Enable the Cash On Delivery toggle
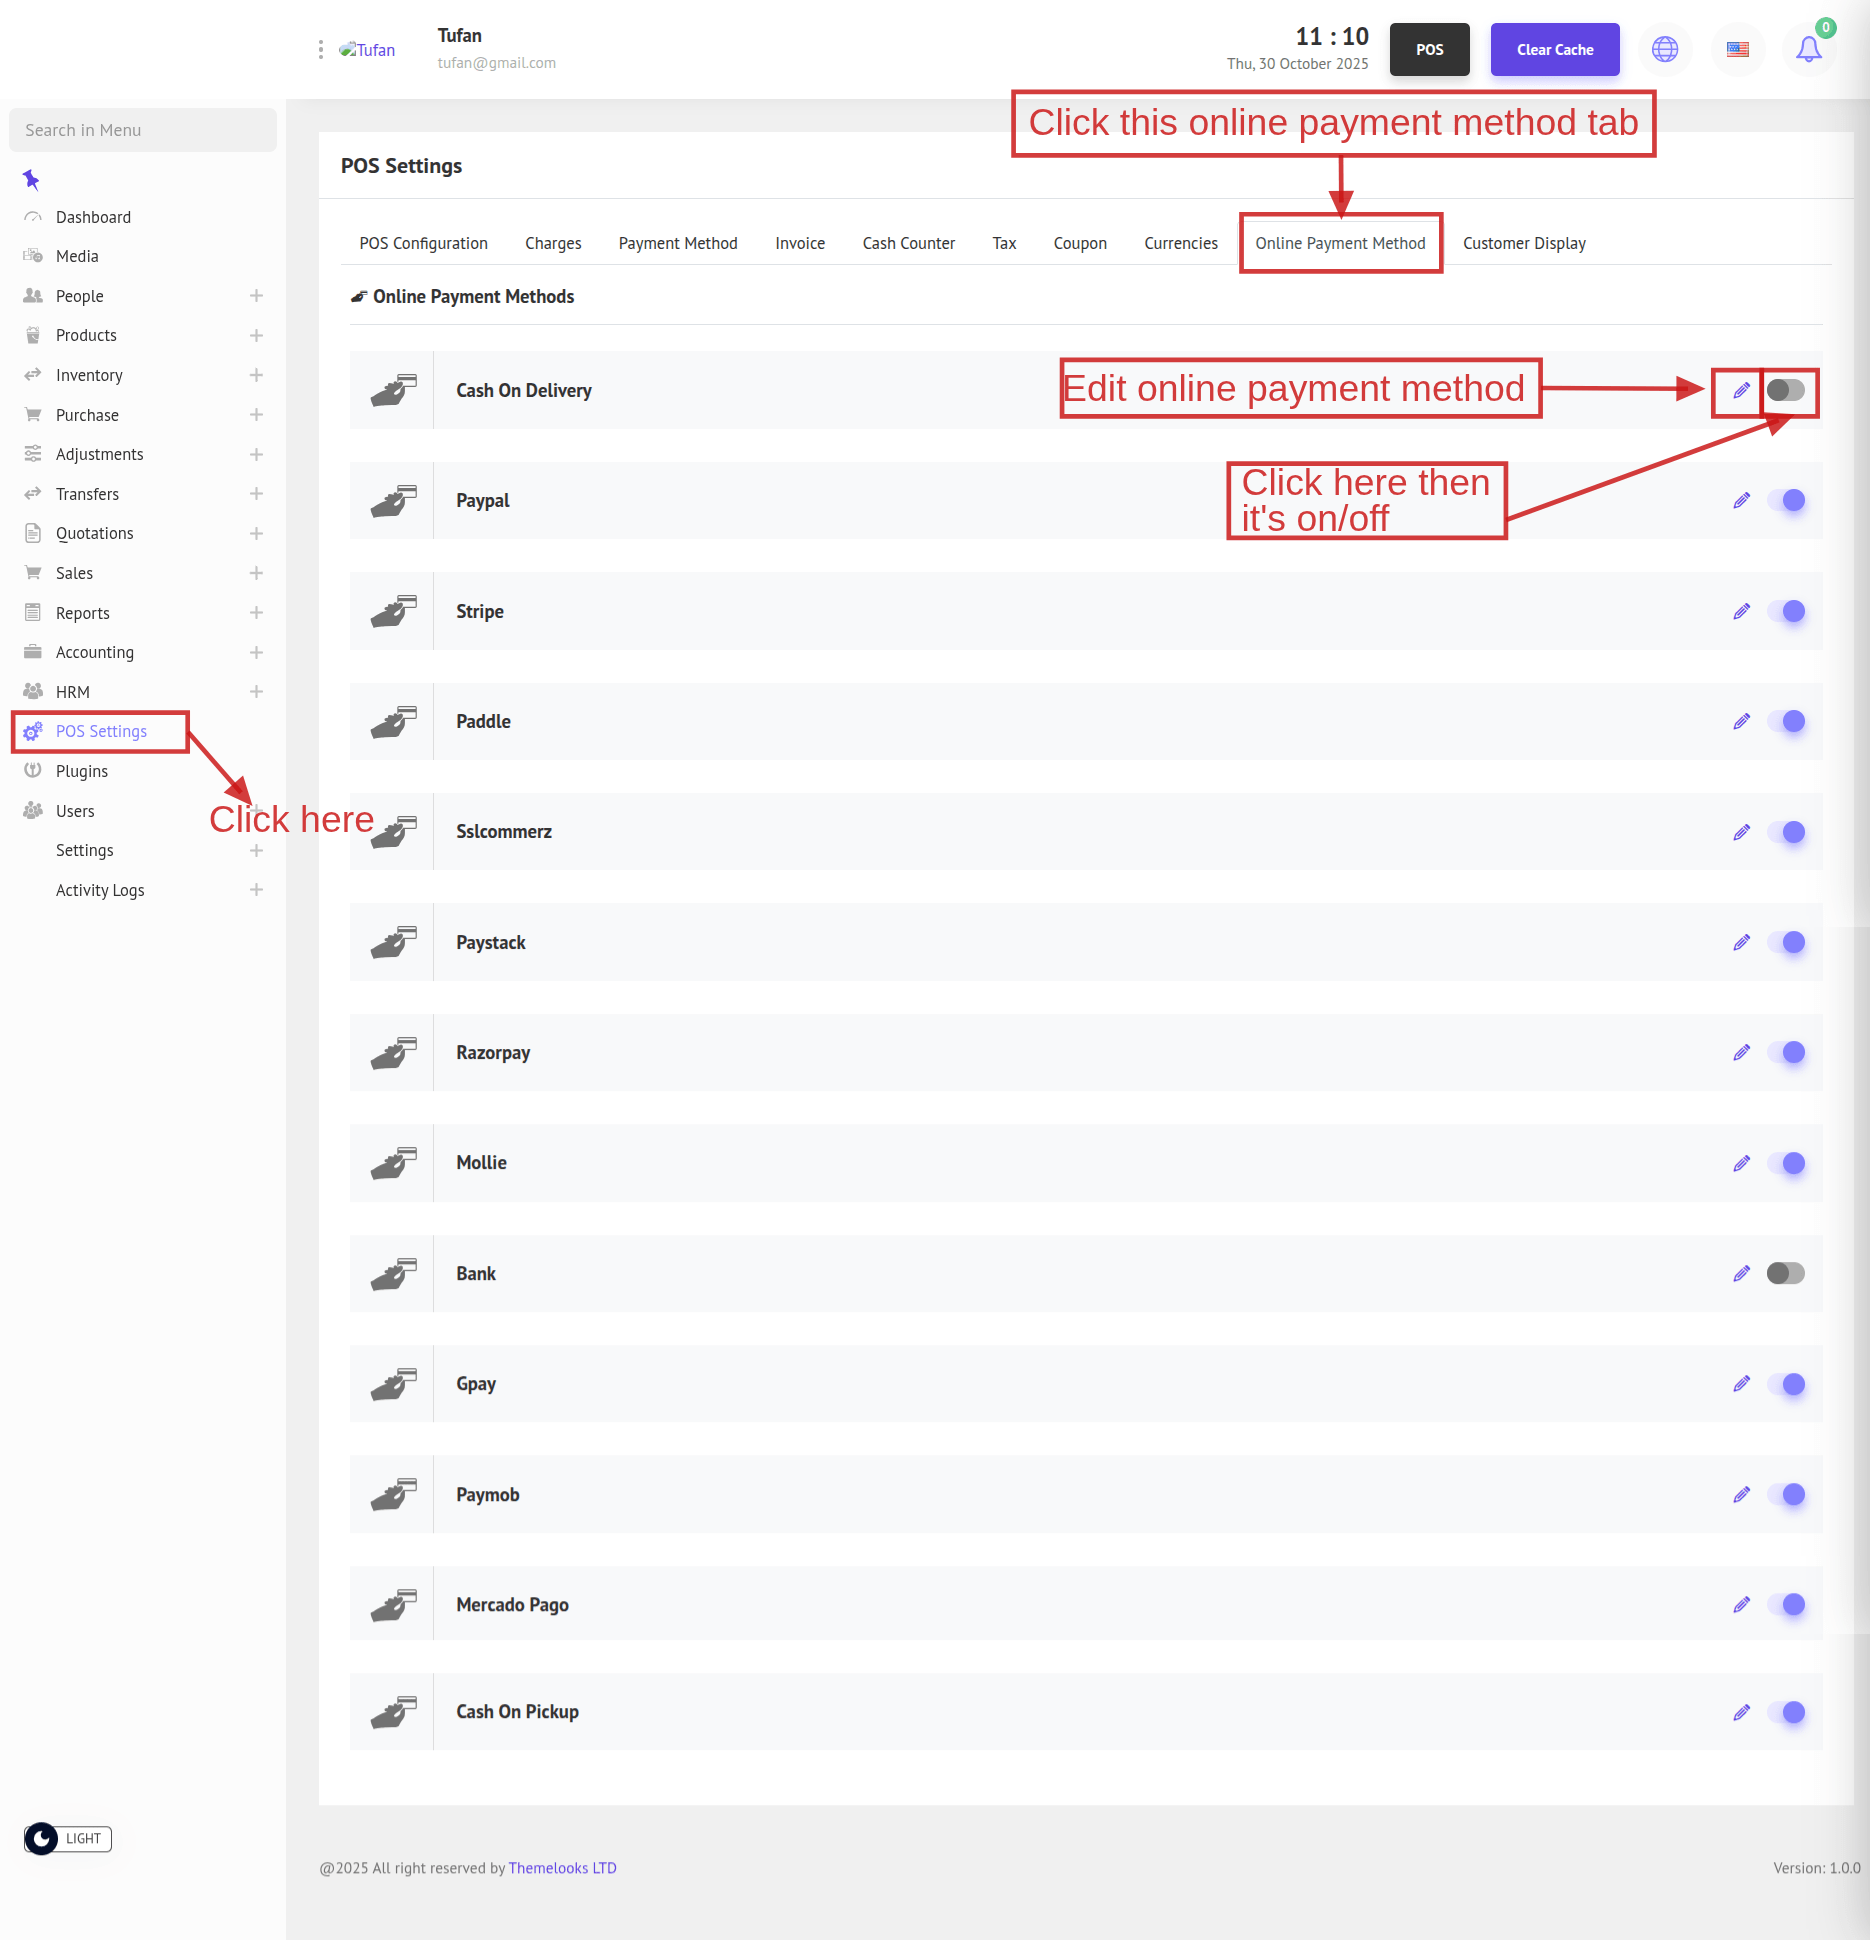1870x1944 pixels. tap(1785, 390)
